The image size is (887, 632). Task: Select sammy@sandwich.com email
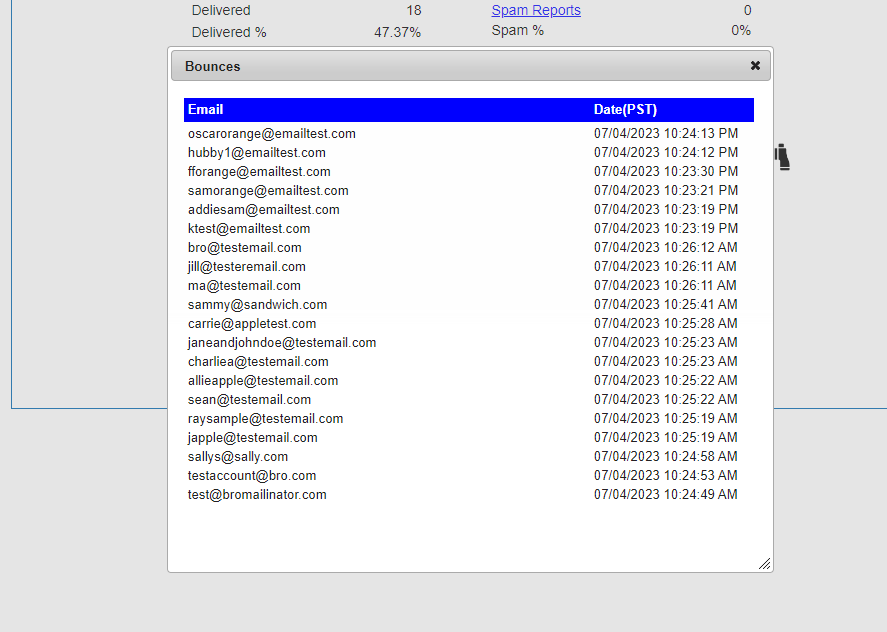point(257,305)
